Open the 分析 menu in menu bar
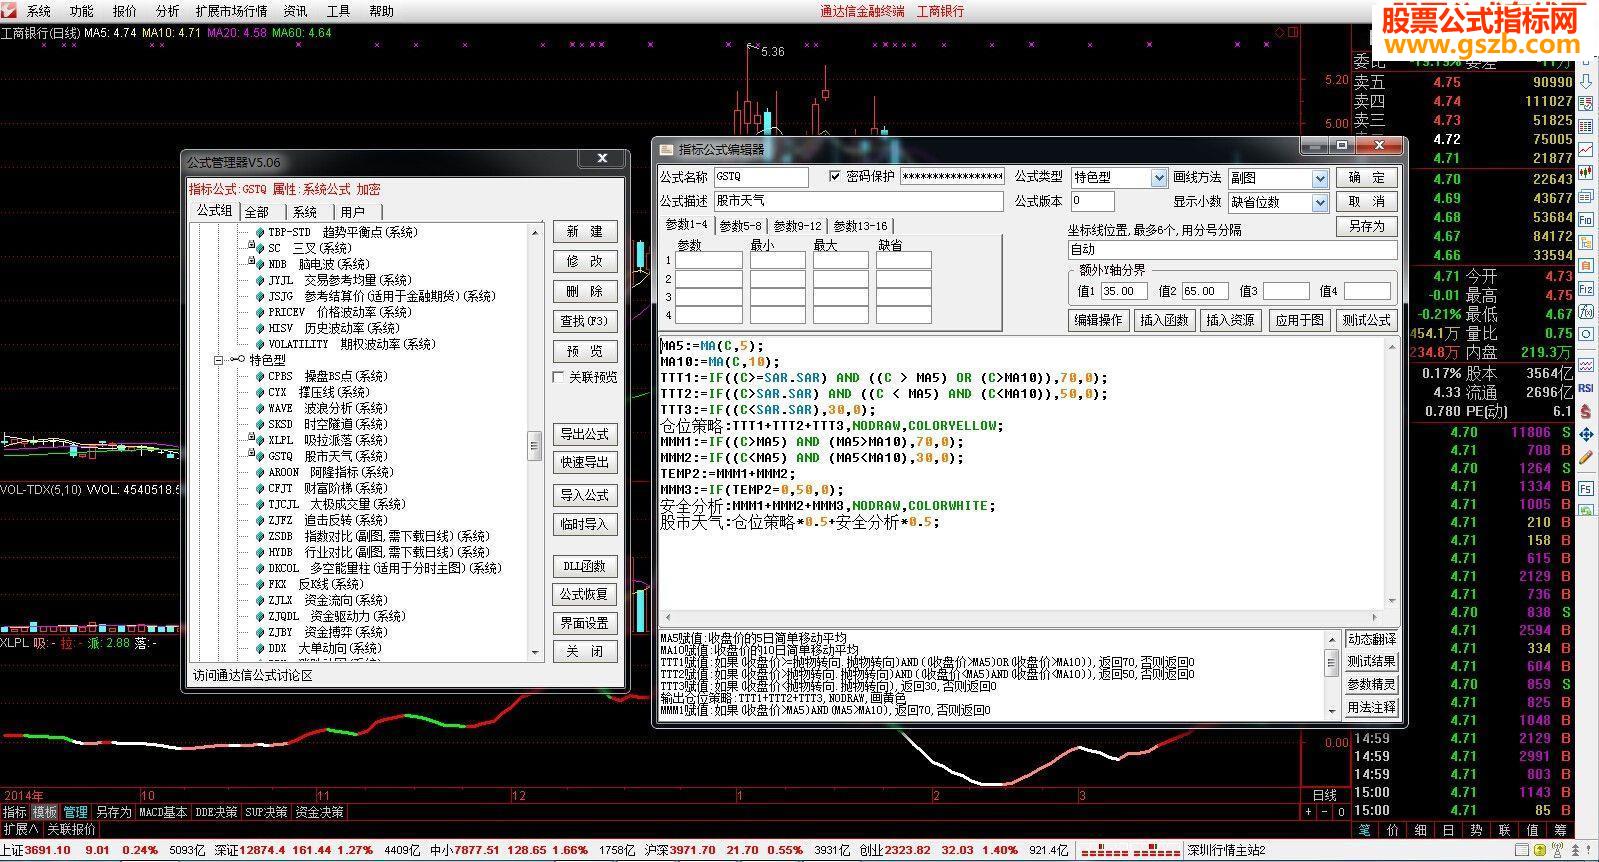Screen dimensions: 1599x862 click(x=167, y=11)
